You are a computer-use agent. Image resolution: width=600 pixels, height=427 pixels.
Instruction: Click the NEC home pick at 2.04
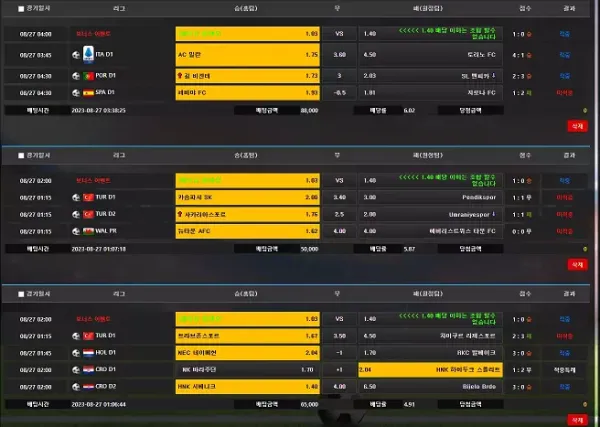248,353
